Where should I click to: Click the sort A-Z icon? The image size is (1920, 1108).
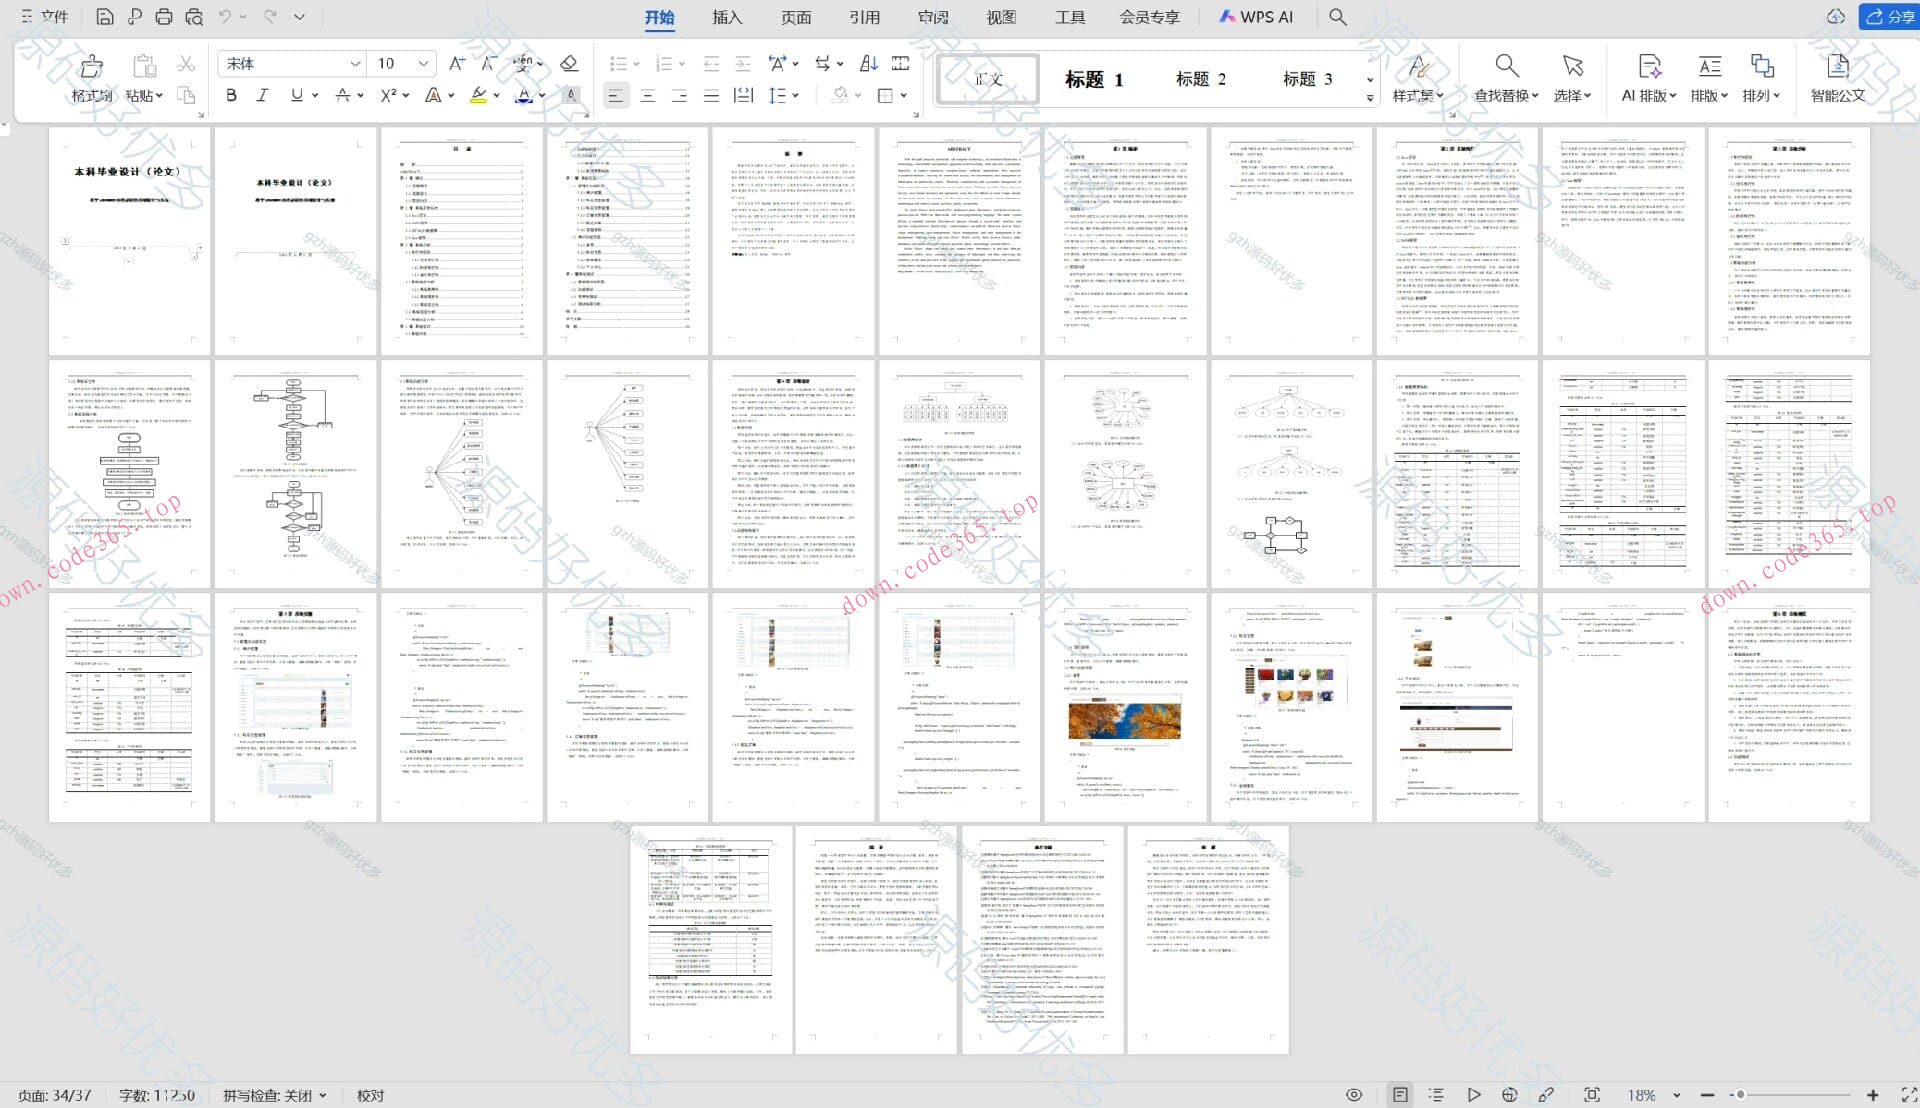pyautogui.click(x=868, y=63)
